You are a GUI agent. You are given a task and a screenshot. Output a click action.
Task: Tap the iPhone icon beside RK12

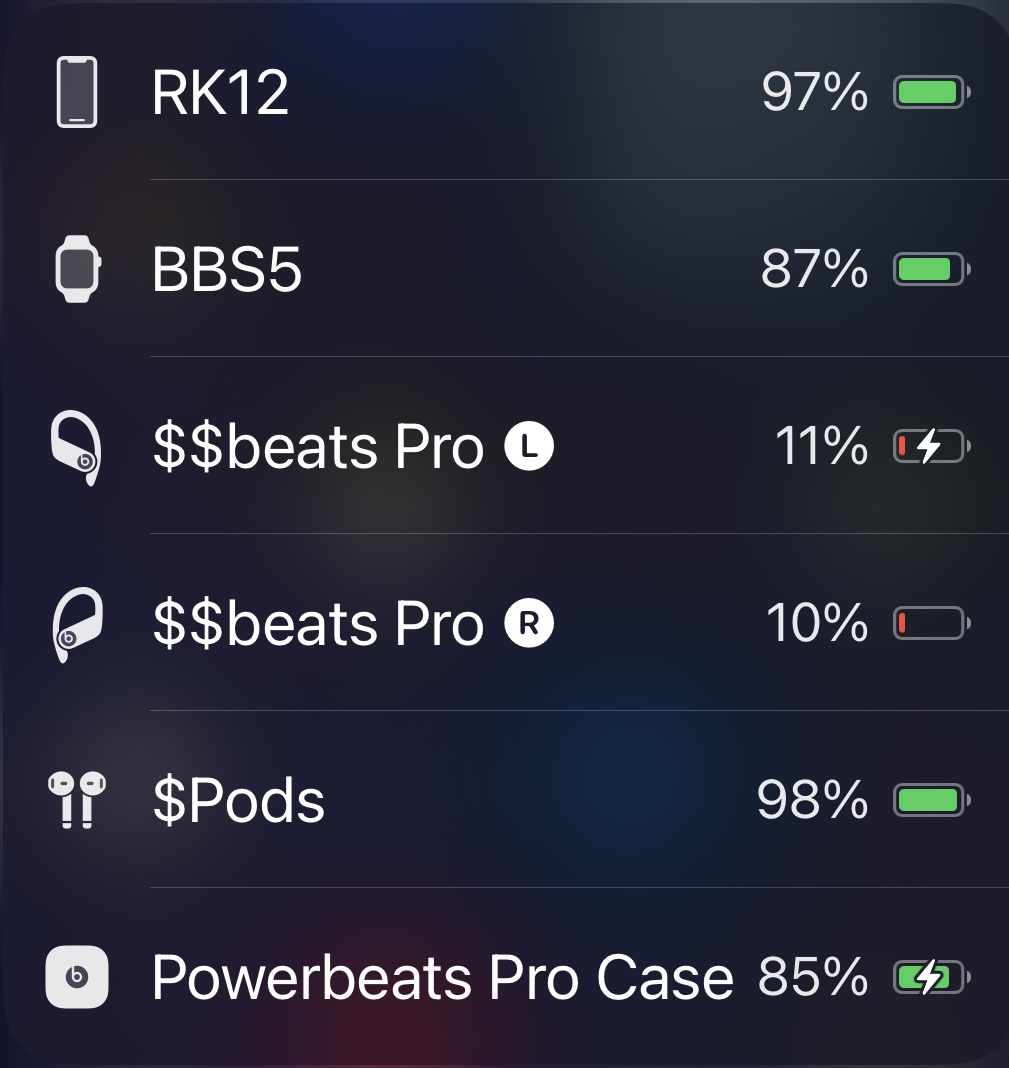pos(76,92)
